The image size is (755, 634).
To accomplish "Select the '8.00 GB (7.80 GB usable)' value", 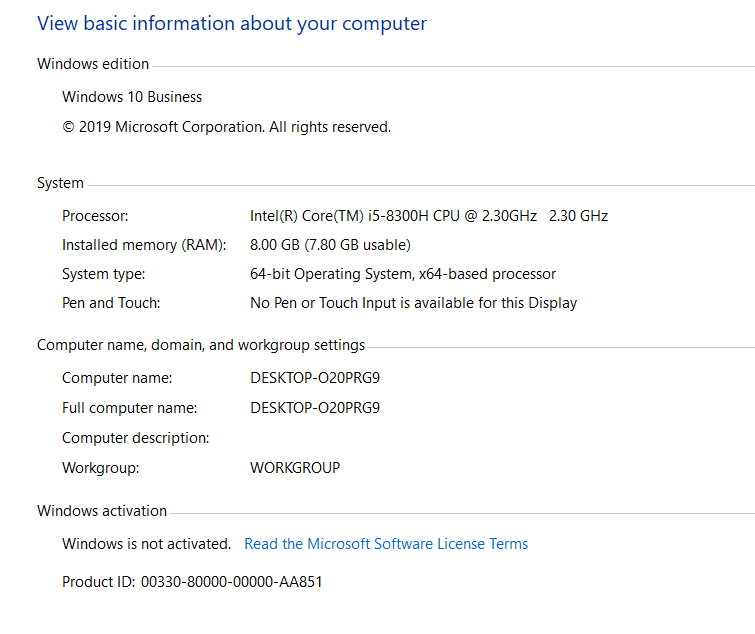I will click(x=330, y=245).
